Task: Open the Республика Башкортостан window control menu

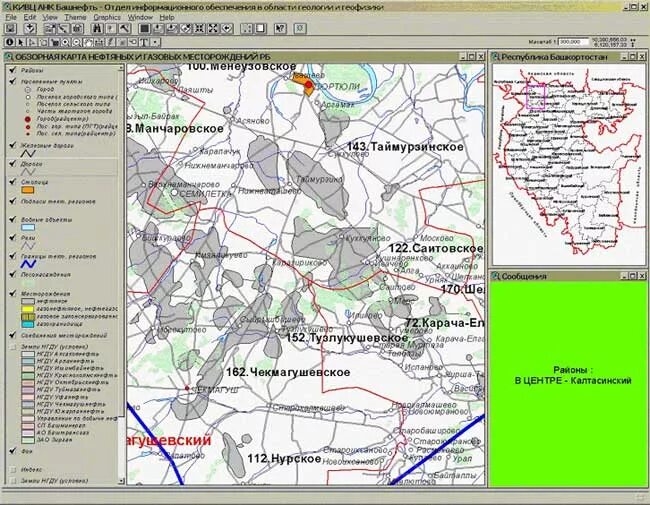Action: coord(495,57)
